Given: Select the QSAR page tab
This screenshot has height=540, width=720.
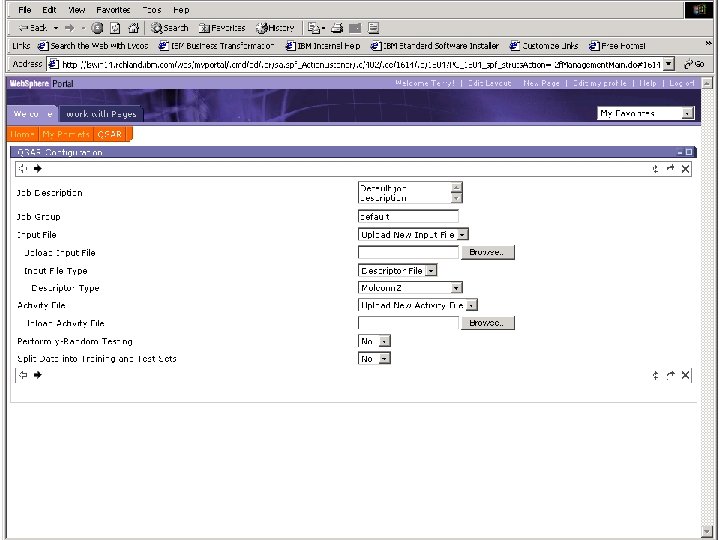Looking at the screenshot, I should click(110, 134).
